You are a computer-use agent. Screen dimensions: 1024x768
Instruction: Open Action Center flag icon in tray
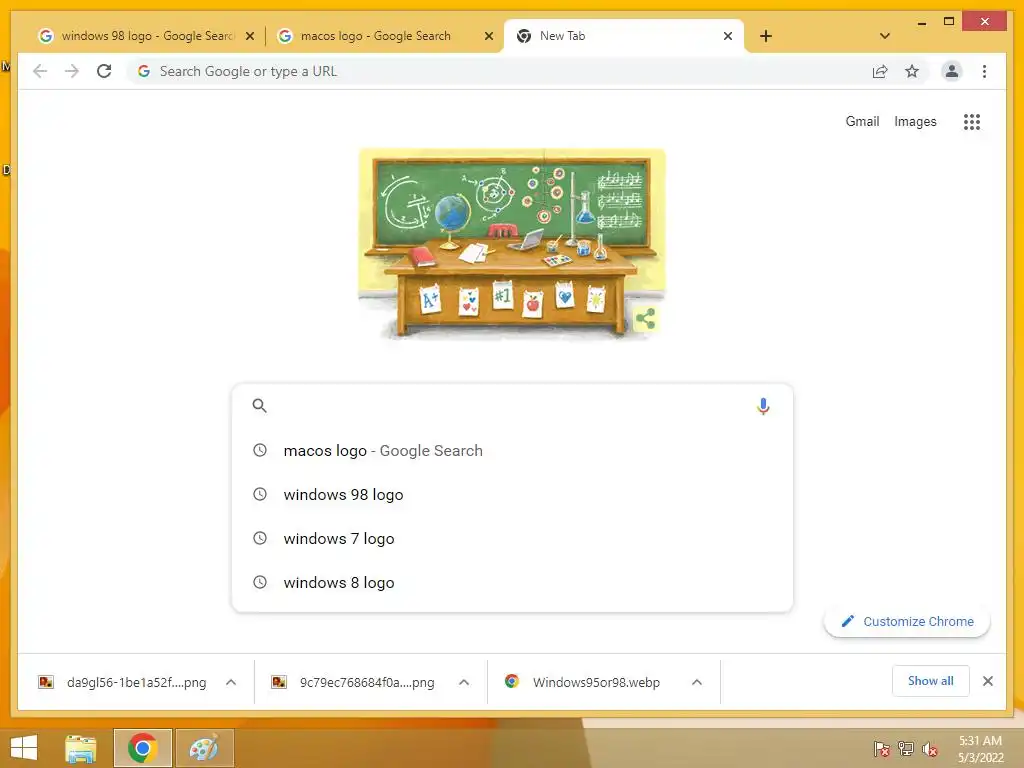[881, 749]
